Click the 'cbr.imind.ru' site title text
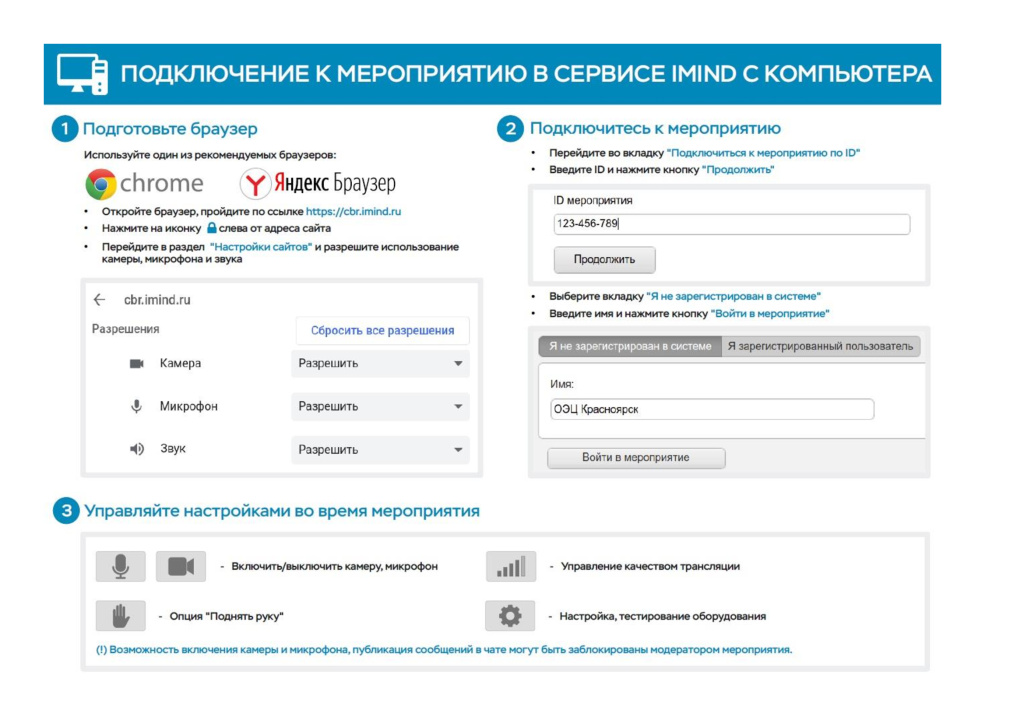The width and height of the screenshot is (1024, 724). [157, 300]
